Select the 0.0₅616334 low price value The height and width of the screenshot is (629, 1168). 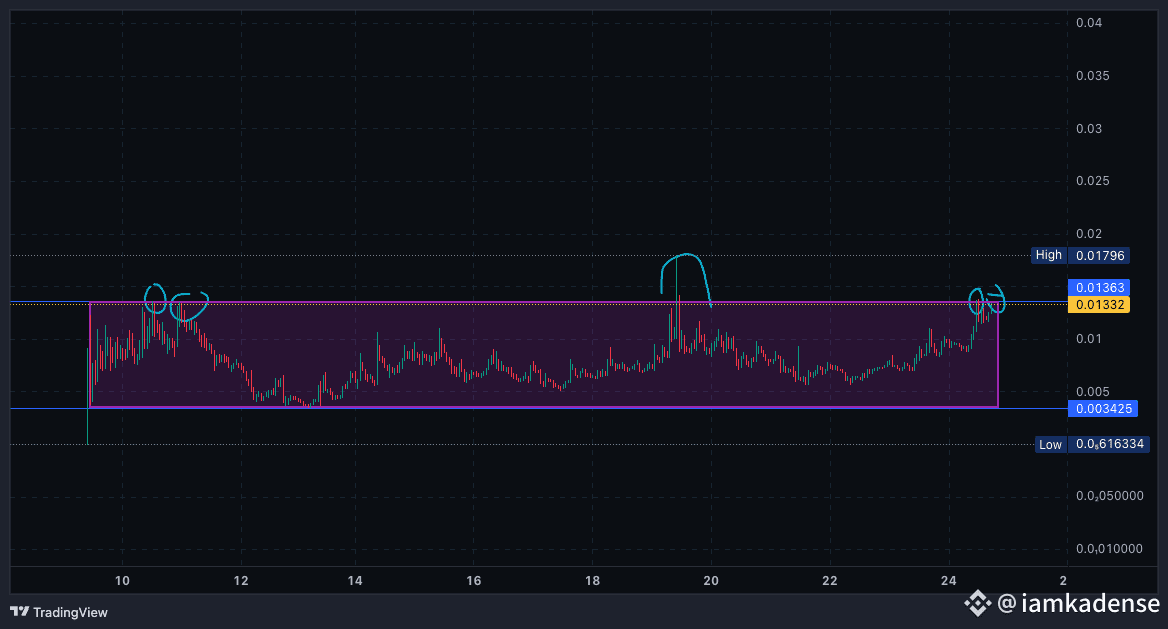click(x=1109, y=444)
